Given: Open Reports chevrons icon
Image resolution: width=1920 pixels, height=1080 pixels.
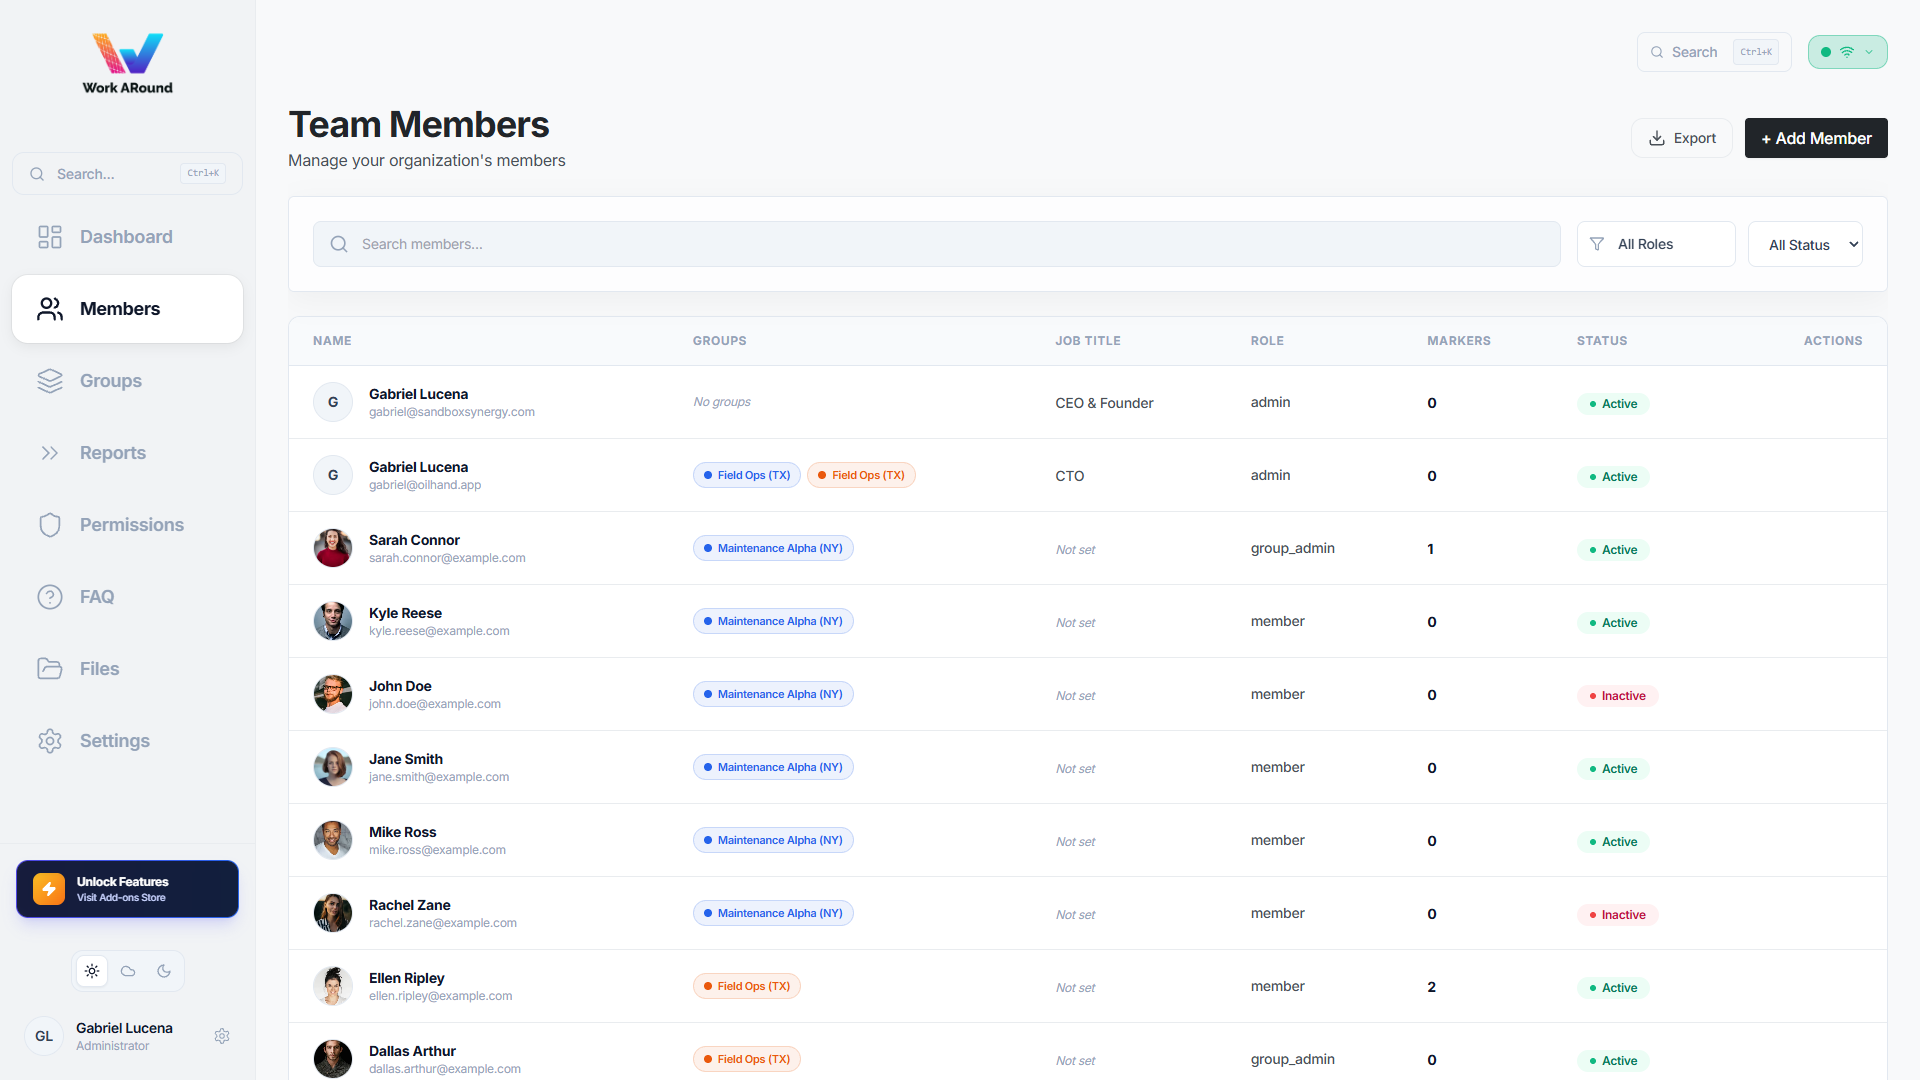Looking at the screenshot, I should click(50, 453).
